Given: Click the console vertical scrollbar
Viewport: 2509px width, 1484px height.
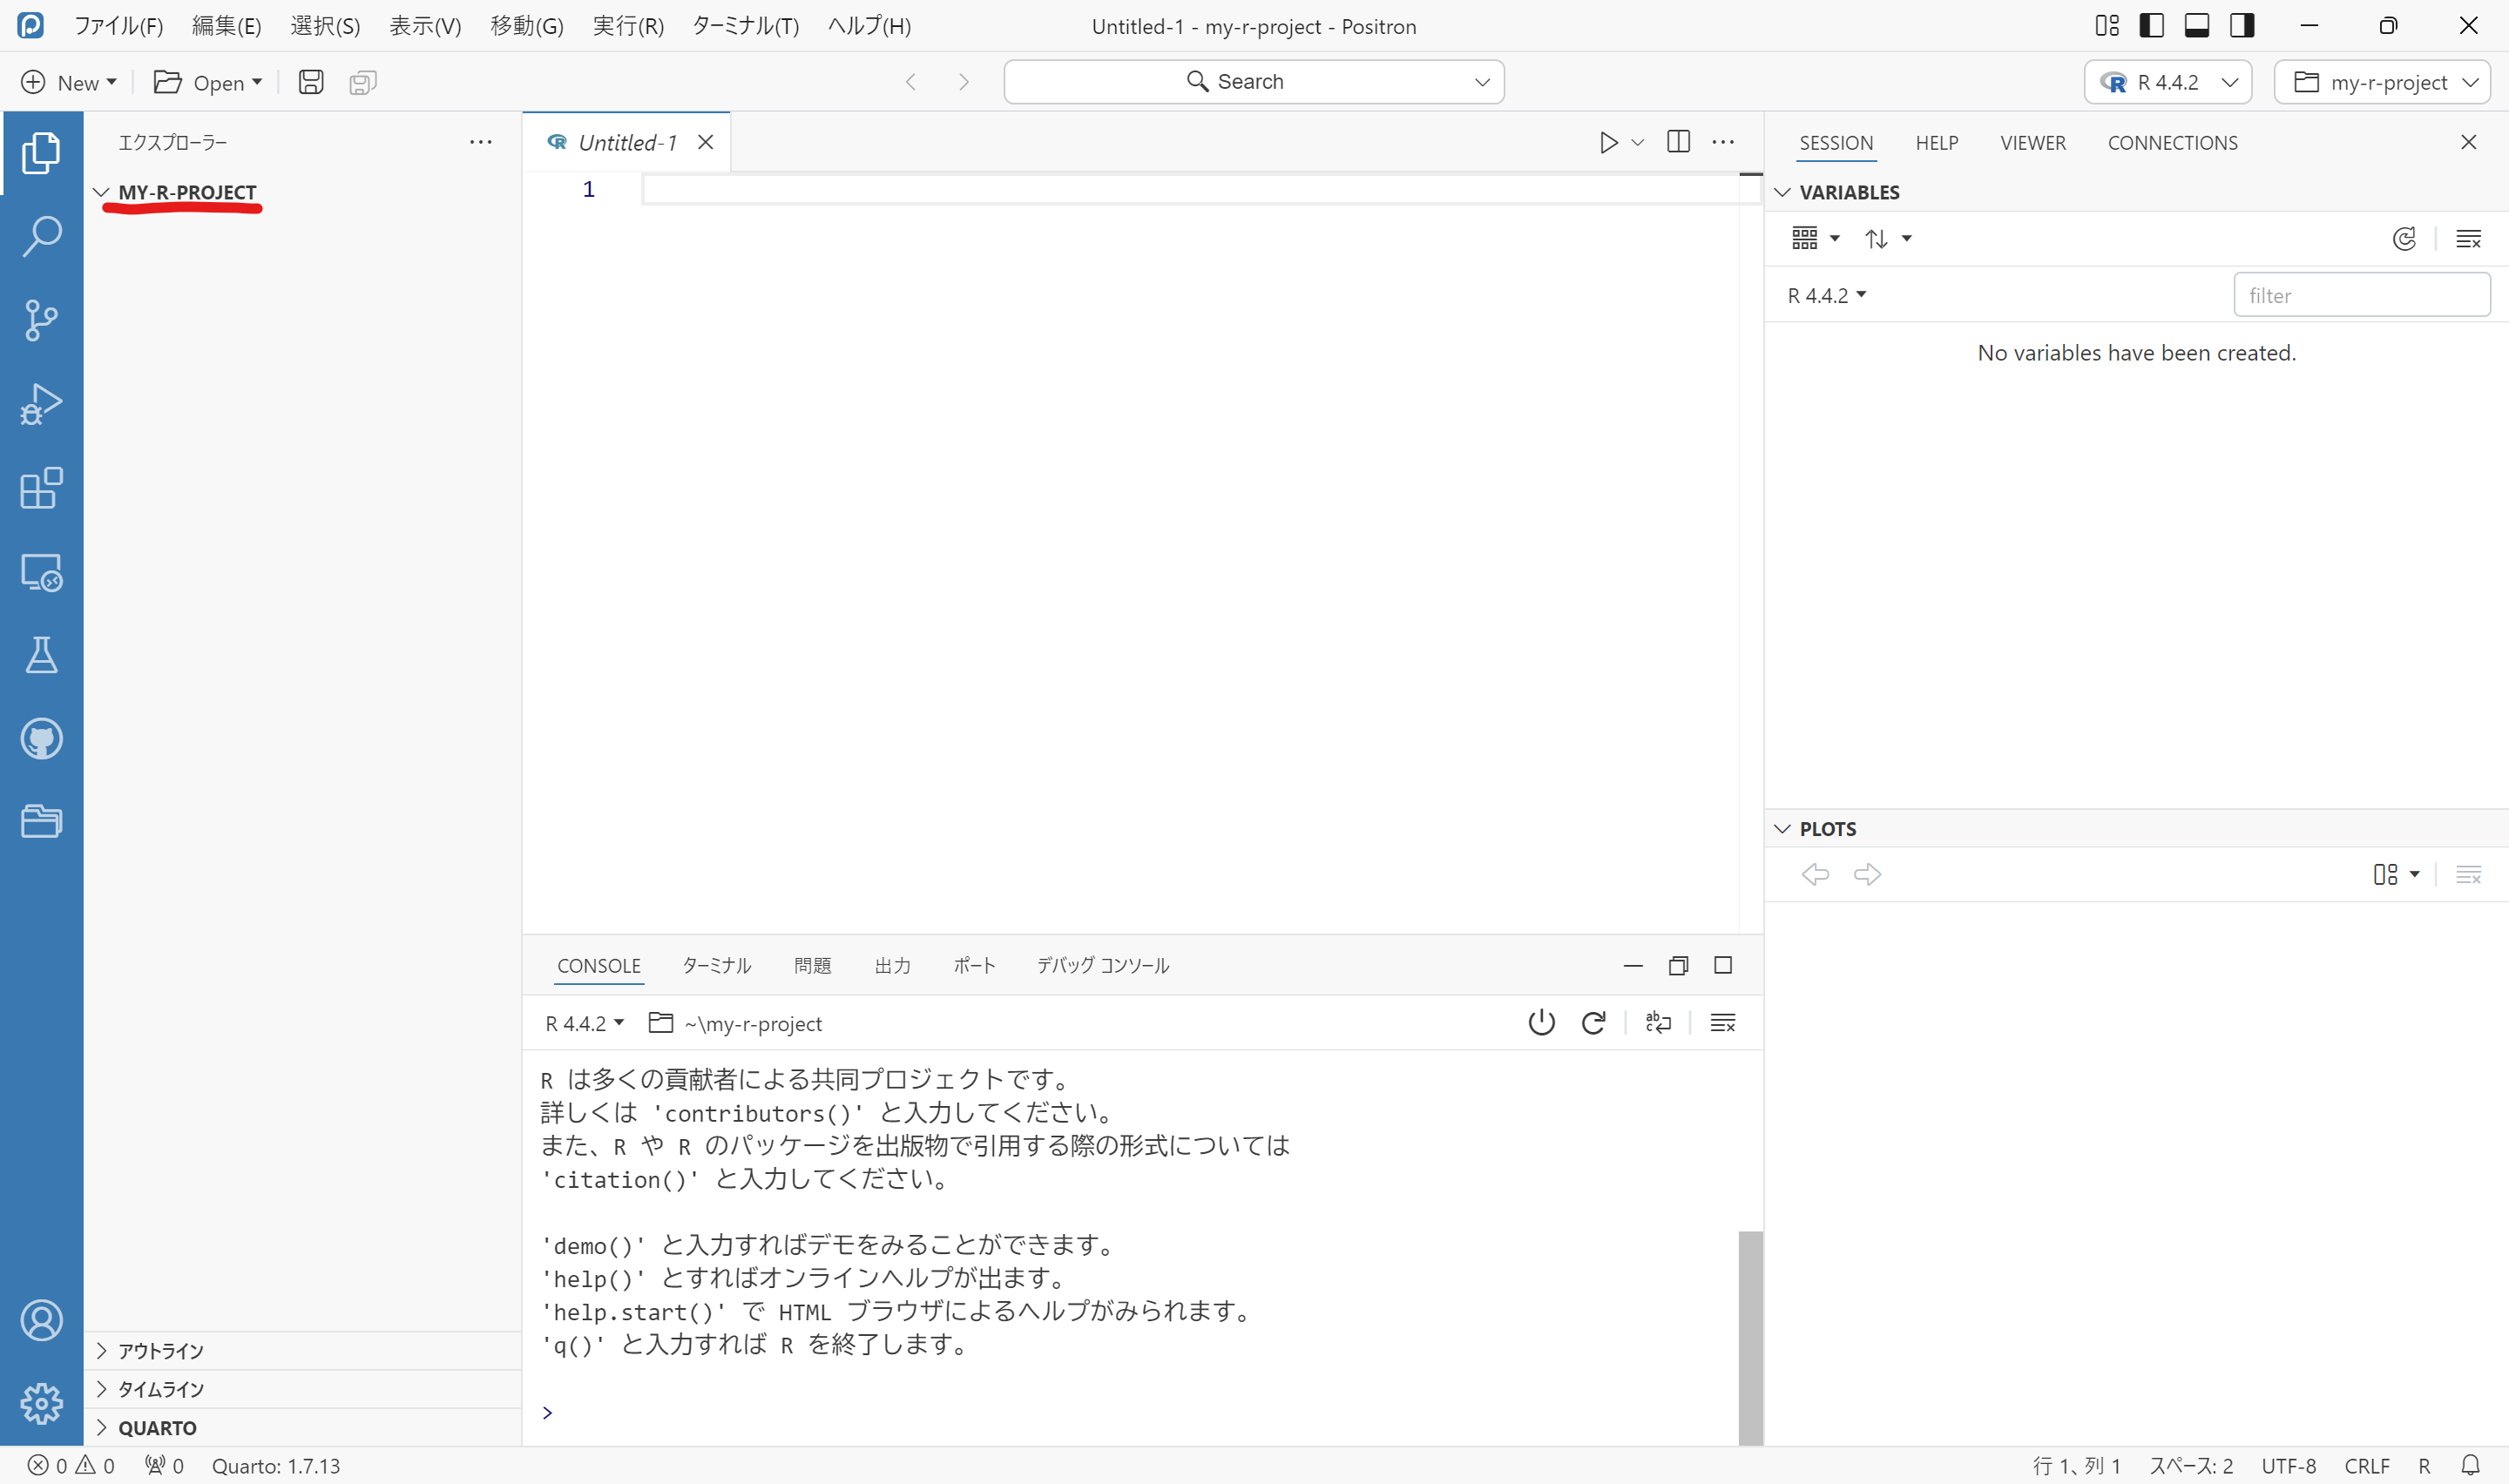Looking at the screenshot, I should tap(1750, 1336).
